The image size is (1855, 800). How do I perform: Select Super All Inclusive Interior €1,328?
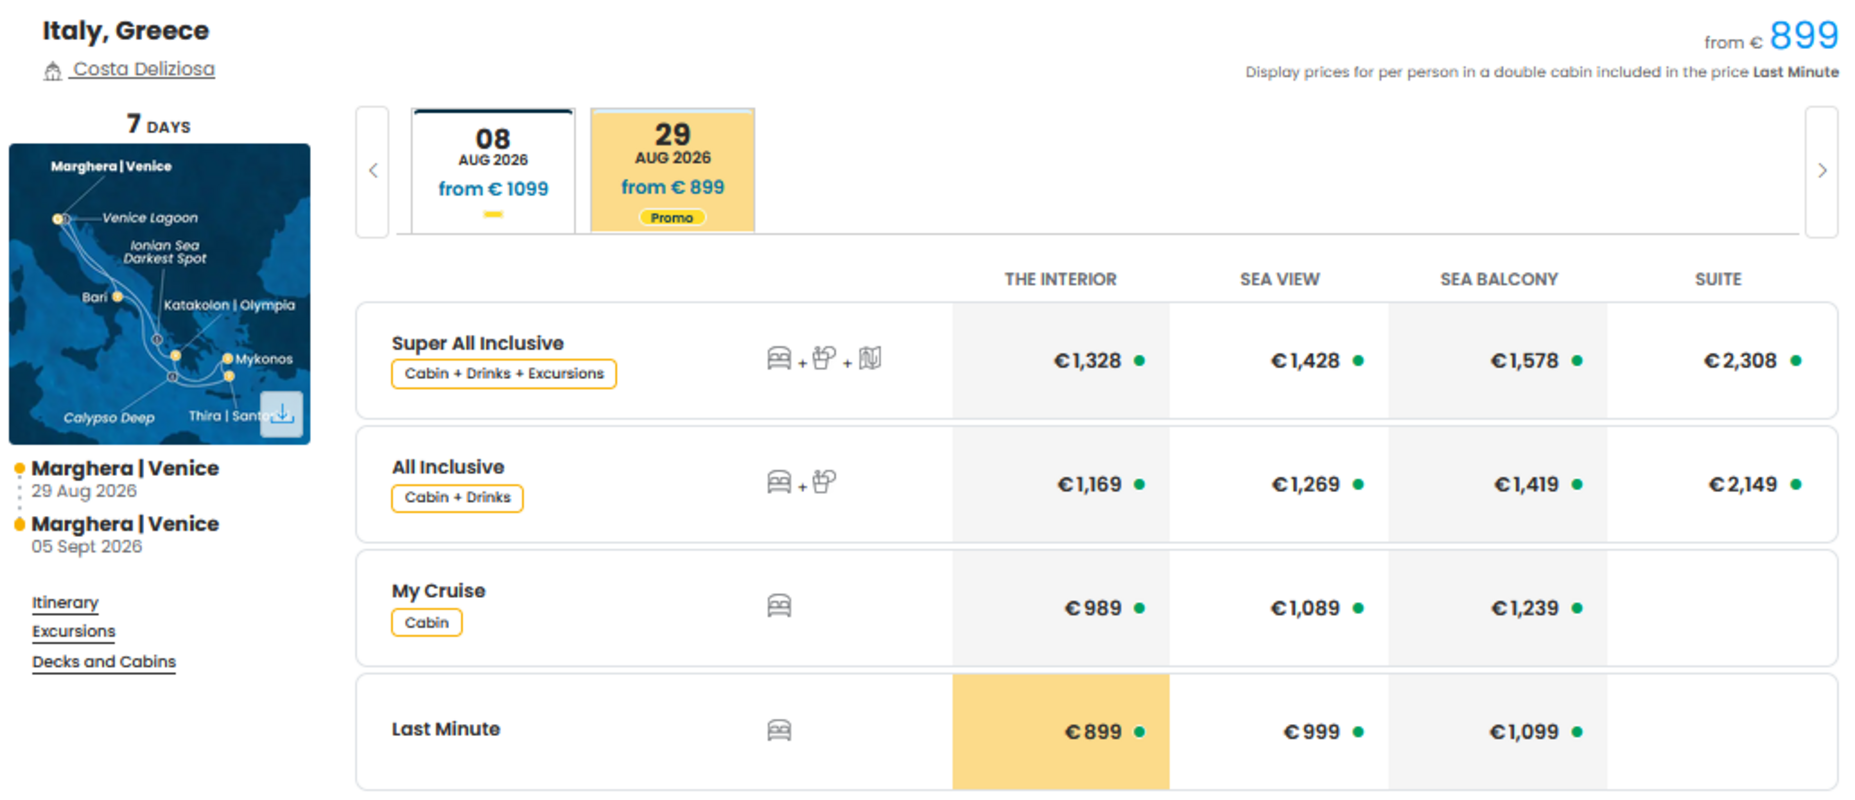point(1061,360)
